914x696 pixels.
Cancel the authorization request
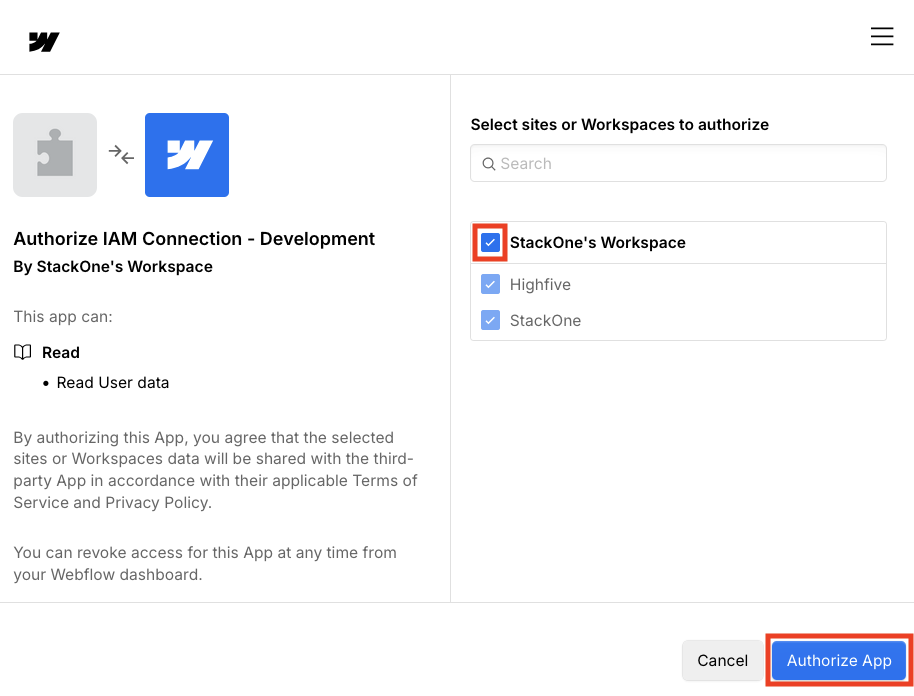(722, 660)
